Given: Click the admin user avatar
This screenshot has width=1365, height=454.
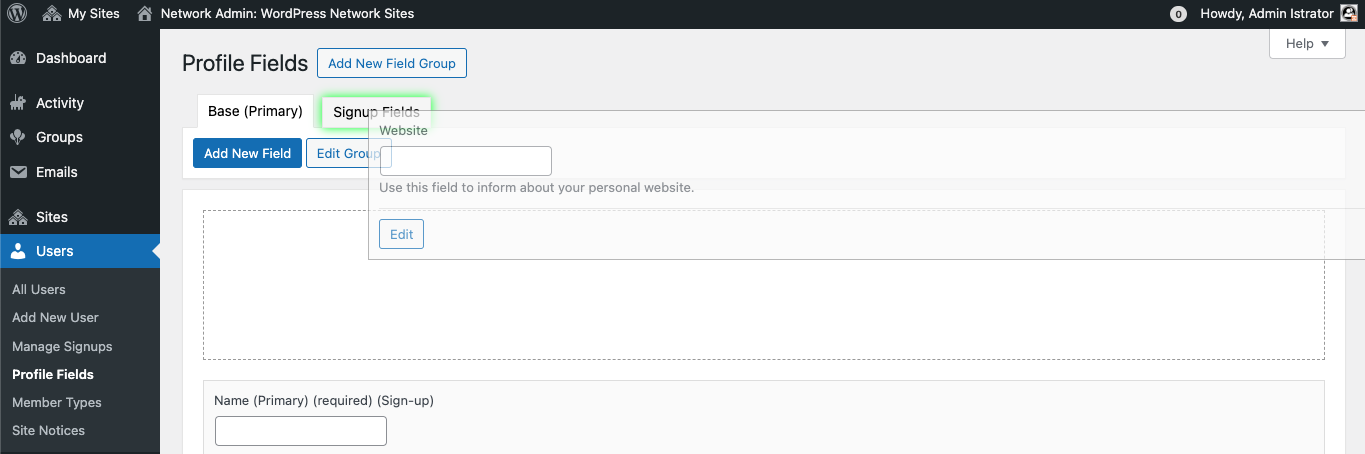Looking at the screenshot, I should point(1348,14).
